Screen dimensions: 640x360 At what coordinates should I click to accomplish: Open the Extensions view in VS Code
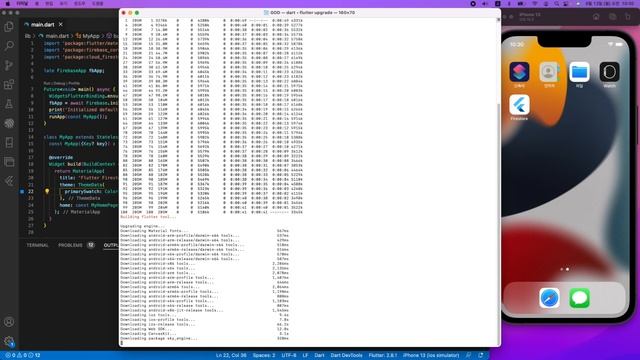coord(9,84)
